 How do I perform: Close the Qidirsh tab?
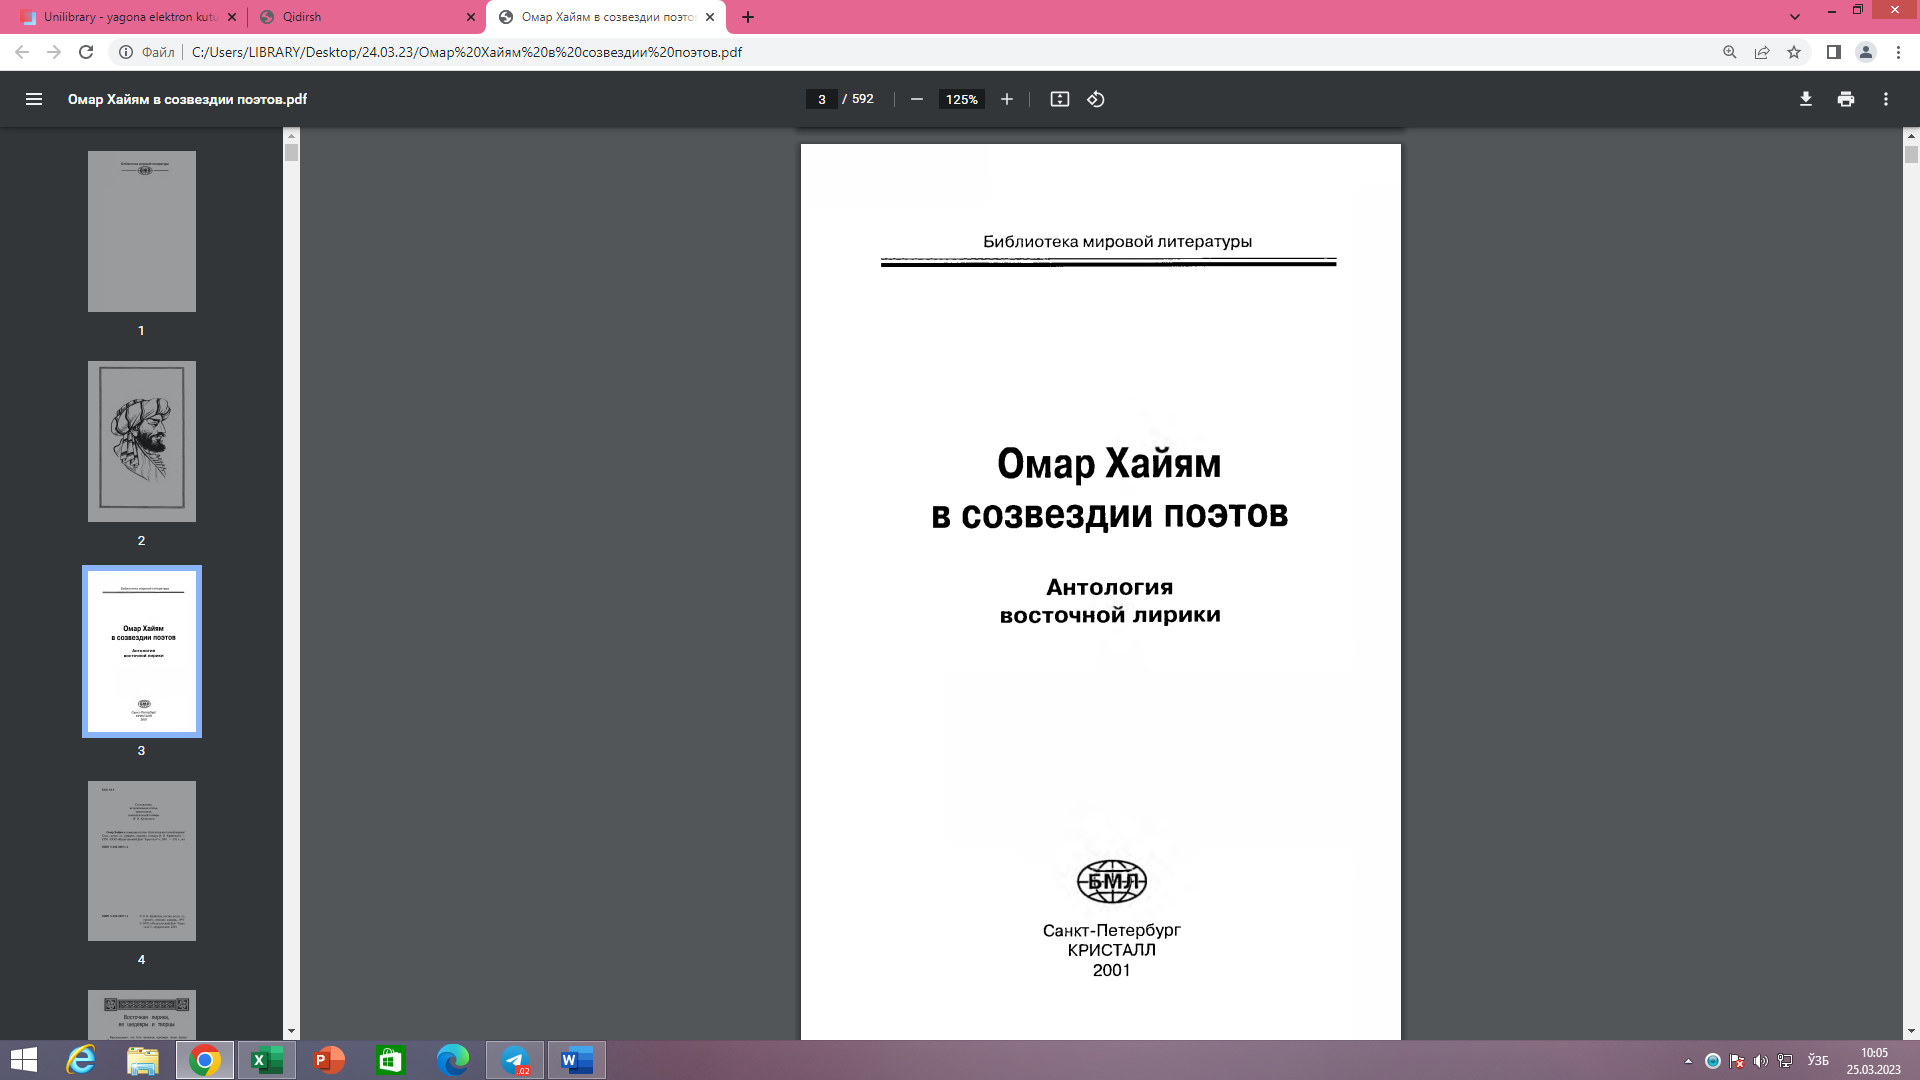[471, 17]
